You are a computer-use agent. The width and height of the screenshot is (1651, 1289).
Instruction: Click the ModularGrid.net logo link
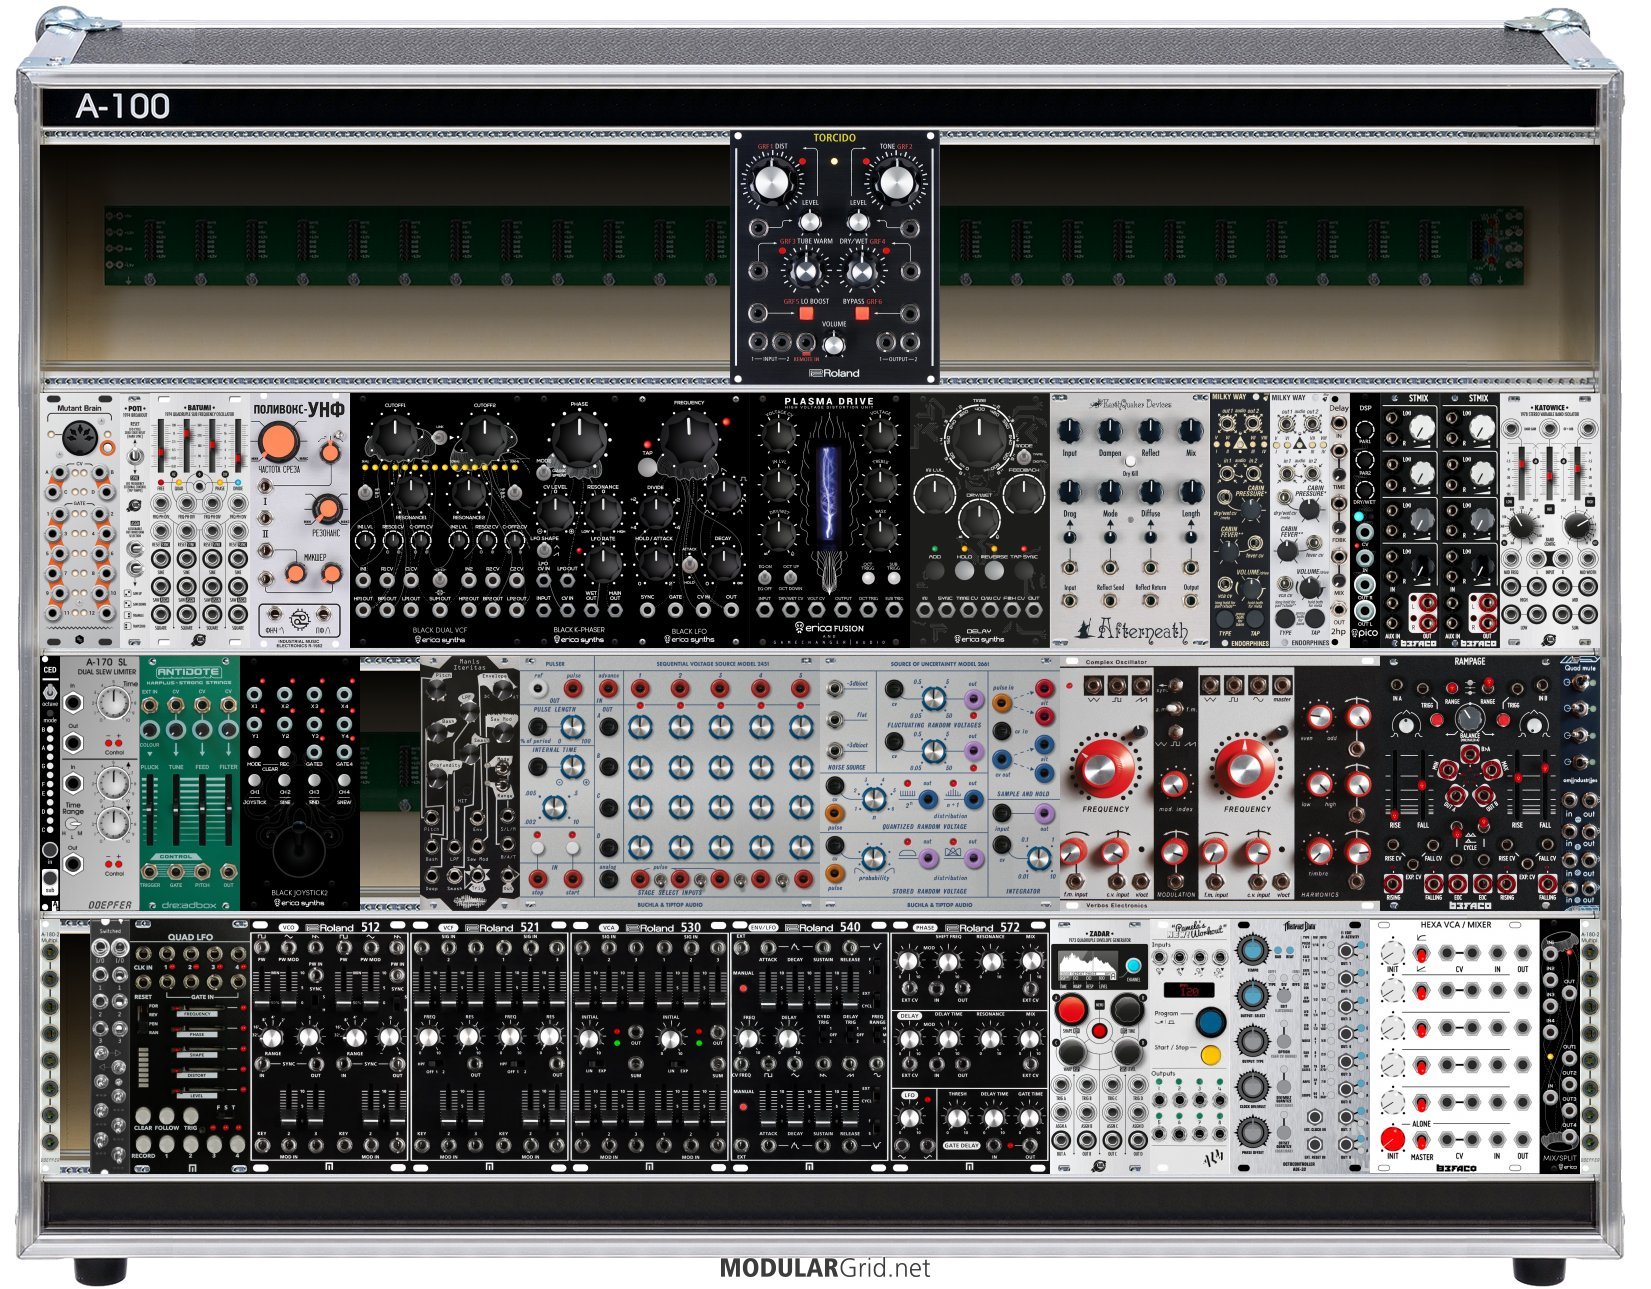(824, 1268)
